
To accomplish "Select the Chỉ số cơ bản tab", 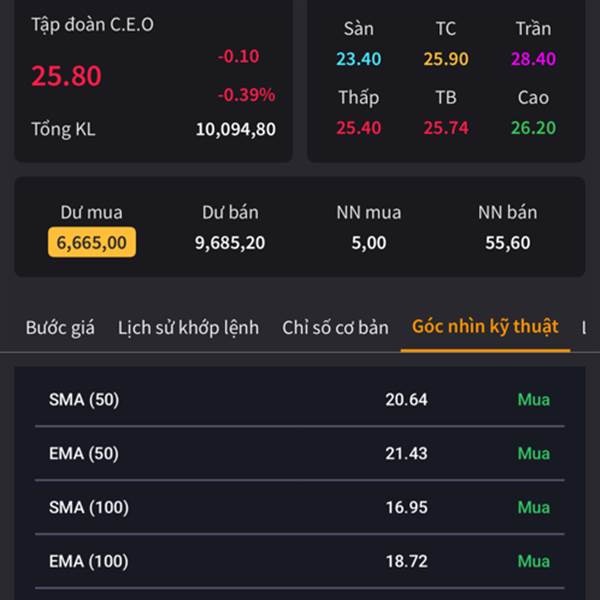I will click(335, 328).
